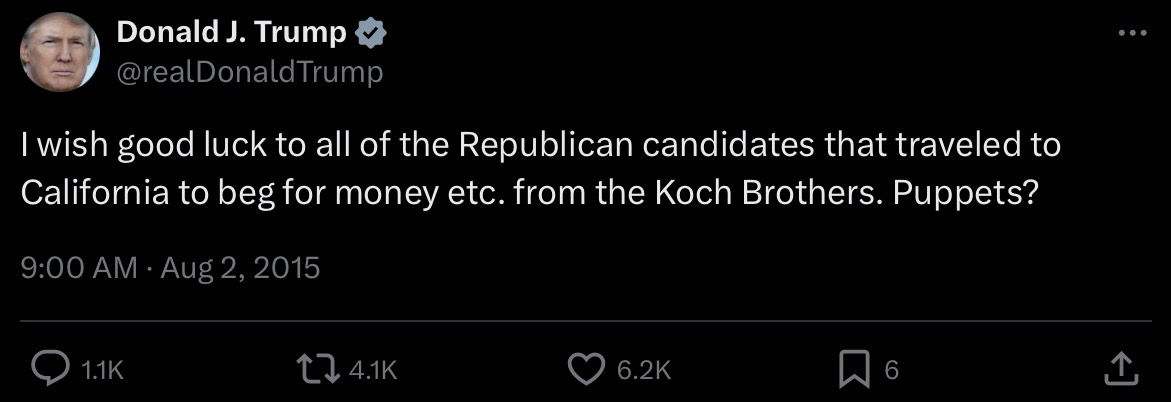Screen dimensions: 1171x402
Task: Open the @realDonaldTrump handle link
Action: (250, 72)
